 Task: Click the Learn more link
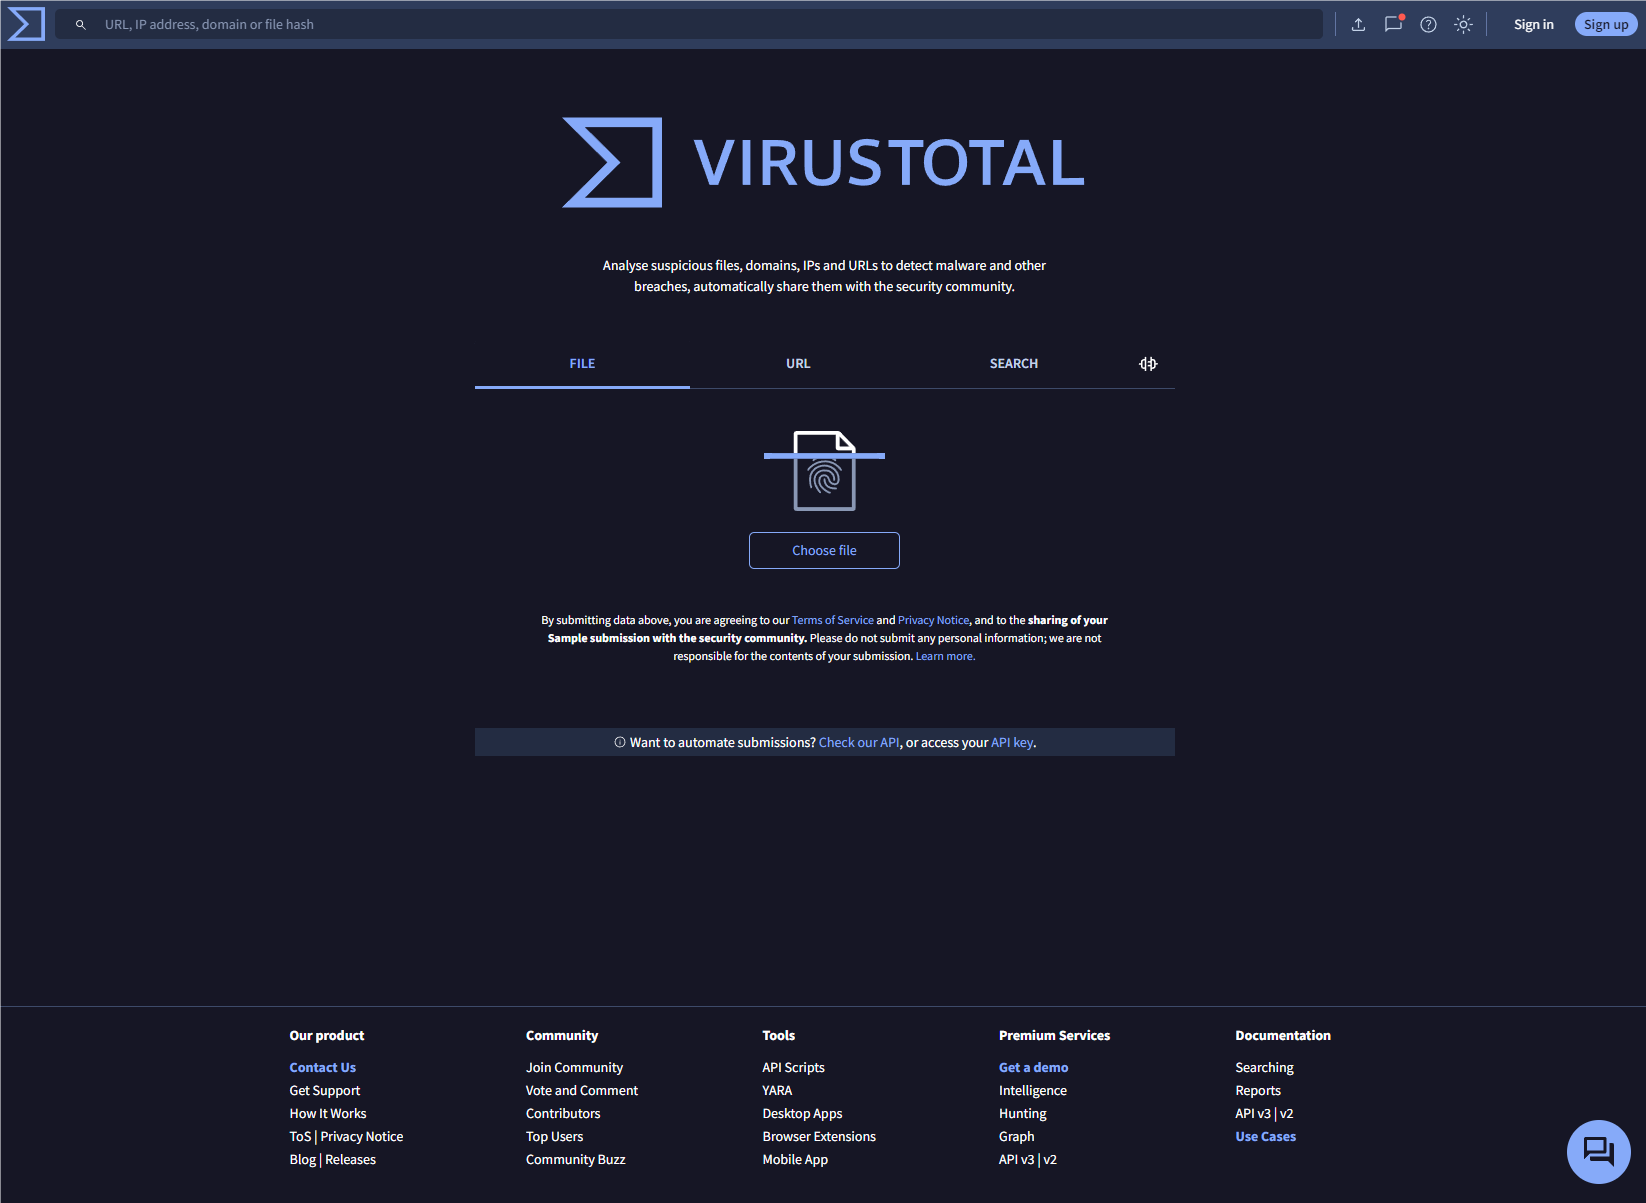(945, 656)
